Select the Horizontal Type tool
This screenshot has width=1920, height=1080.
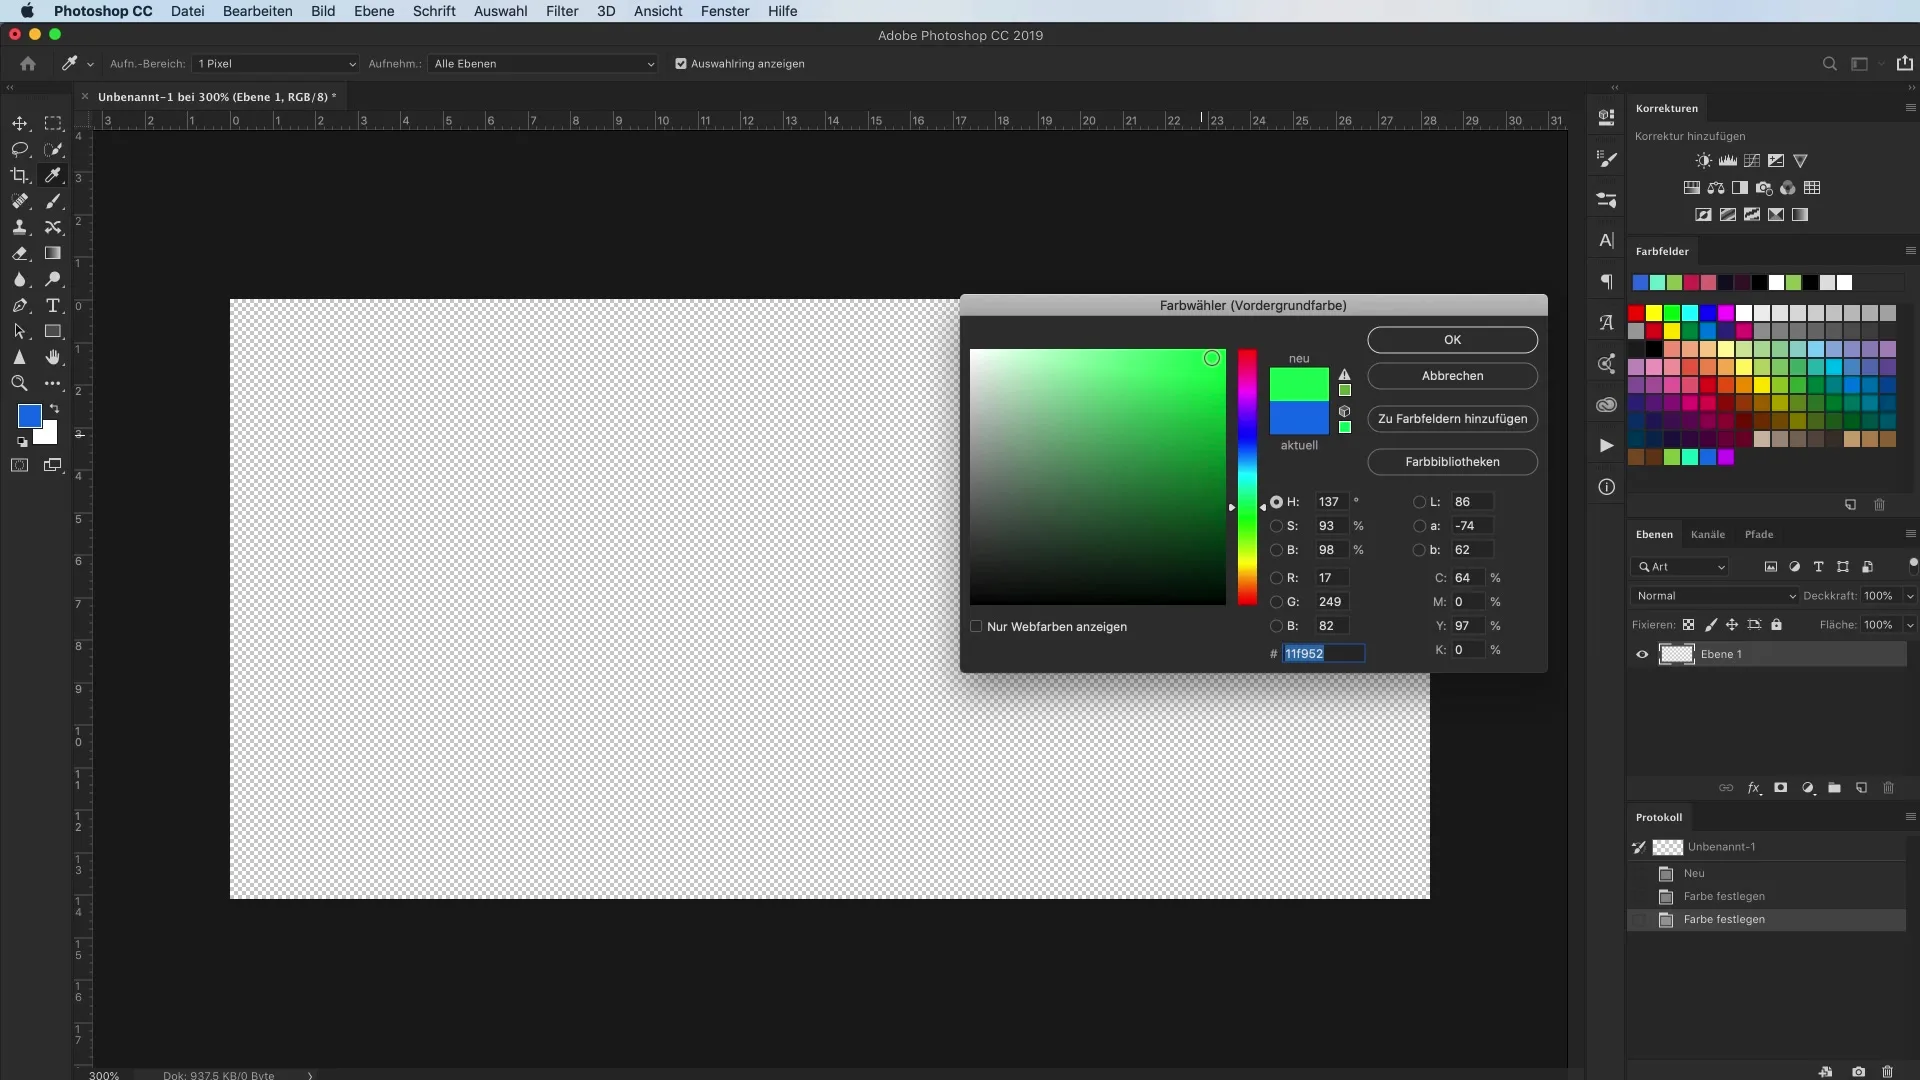53,305
